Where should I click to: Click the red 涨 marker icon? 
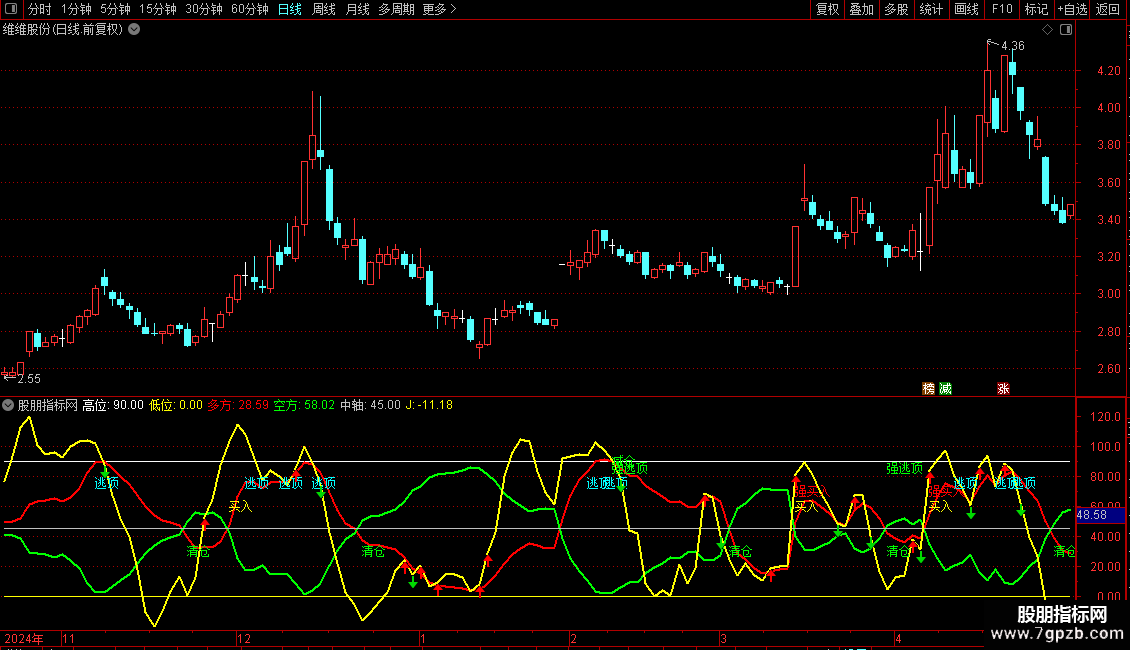click(1003, 389)
